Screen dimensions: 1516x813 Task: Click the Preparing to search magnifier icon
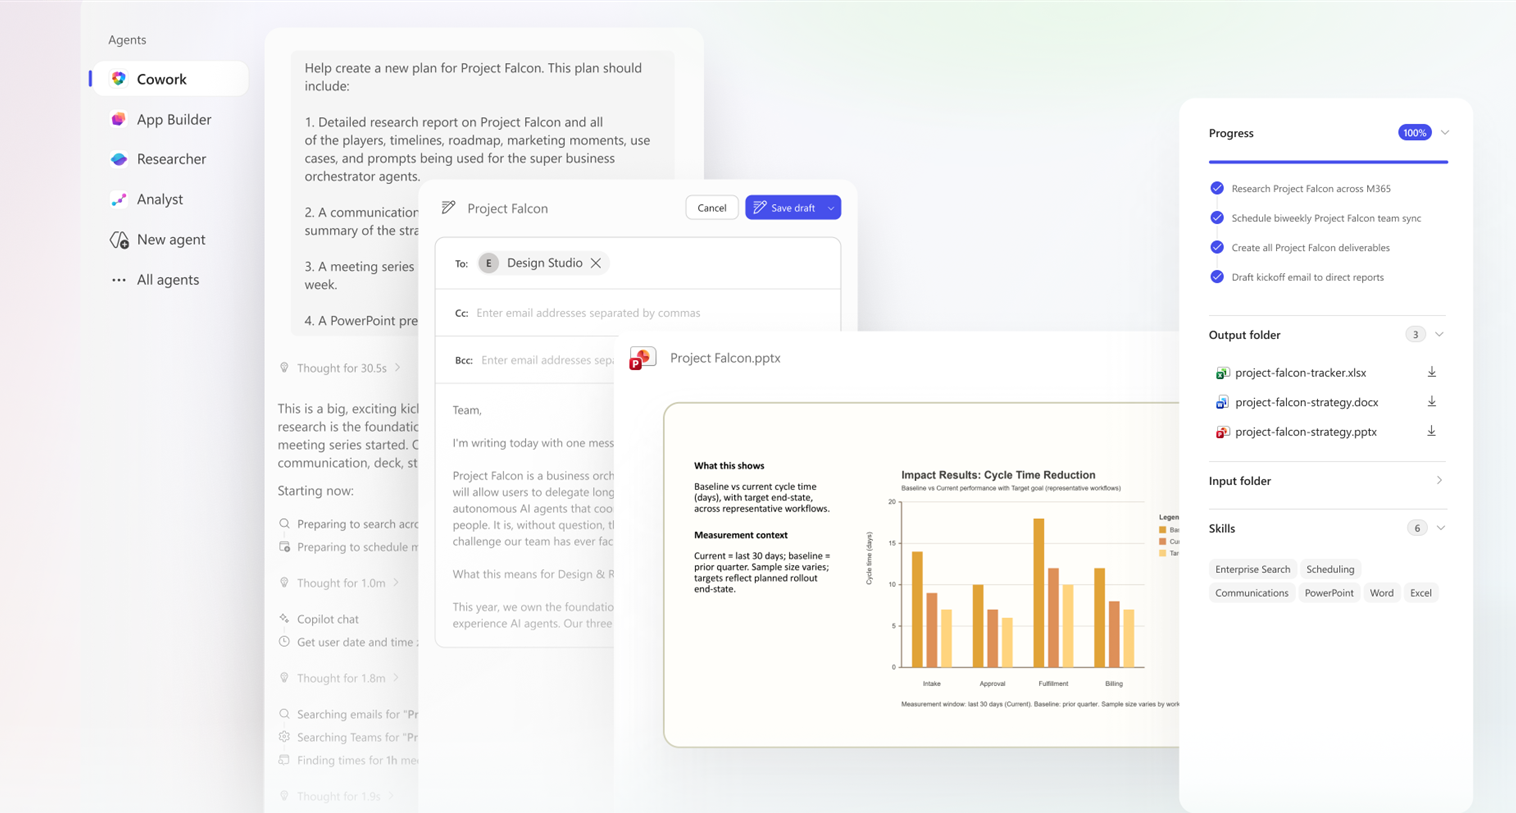point(284,524)
